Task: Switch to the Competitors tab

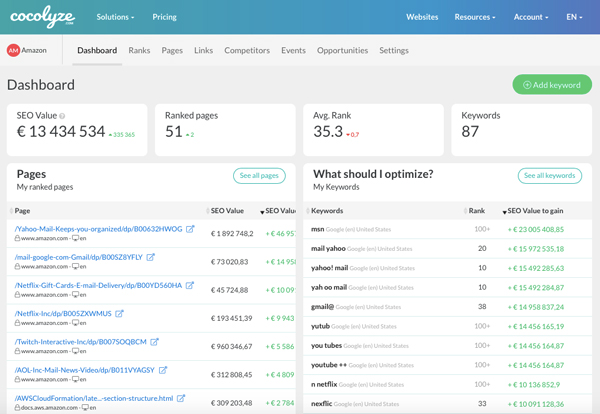Action: click(247, 51)
